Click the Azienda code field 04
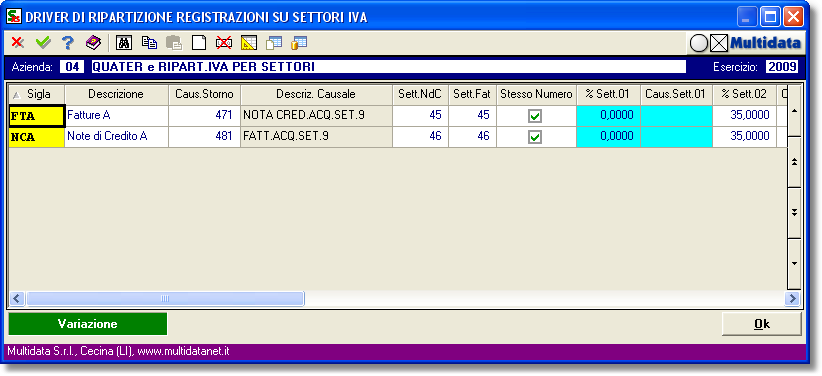This screenshot has height=376, width=822. (72, 67)
